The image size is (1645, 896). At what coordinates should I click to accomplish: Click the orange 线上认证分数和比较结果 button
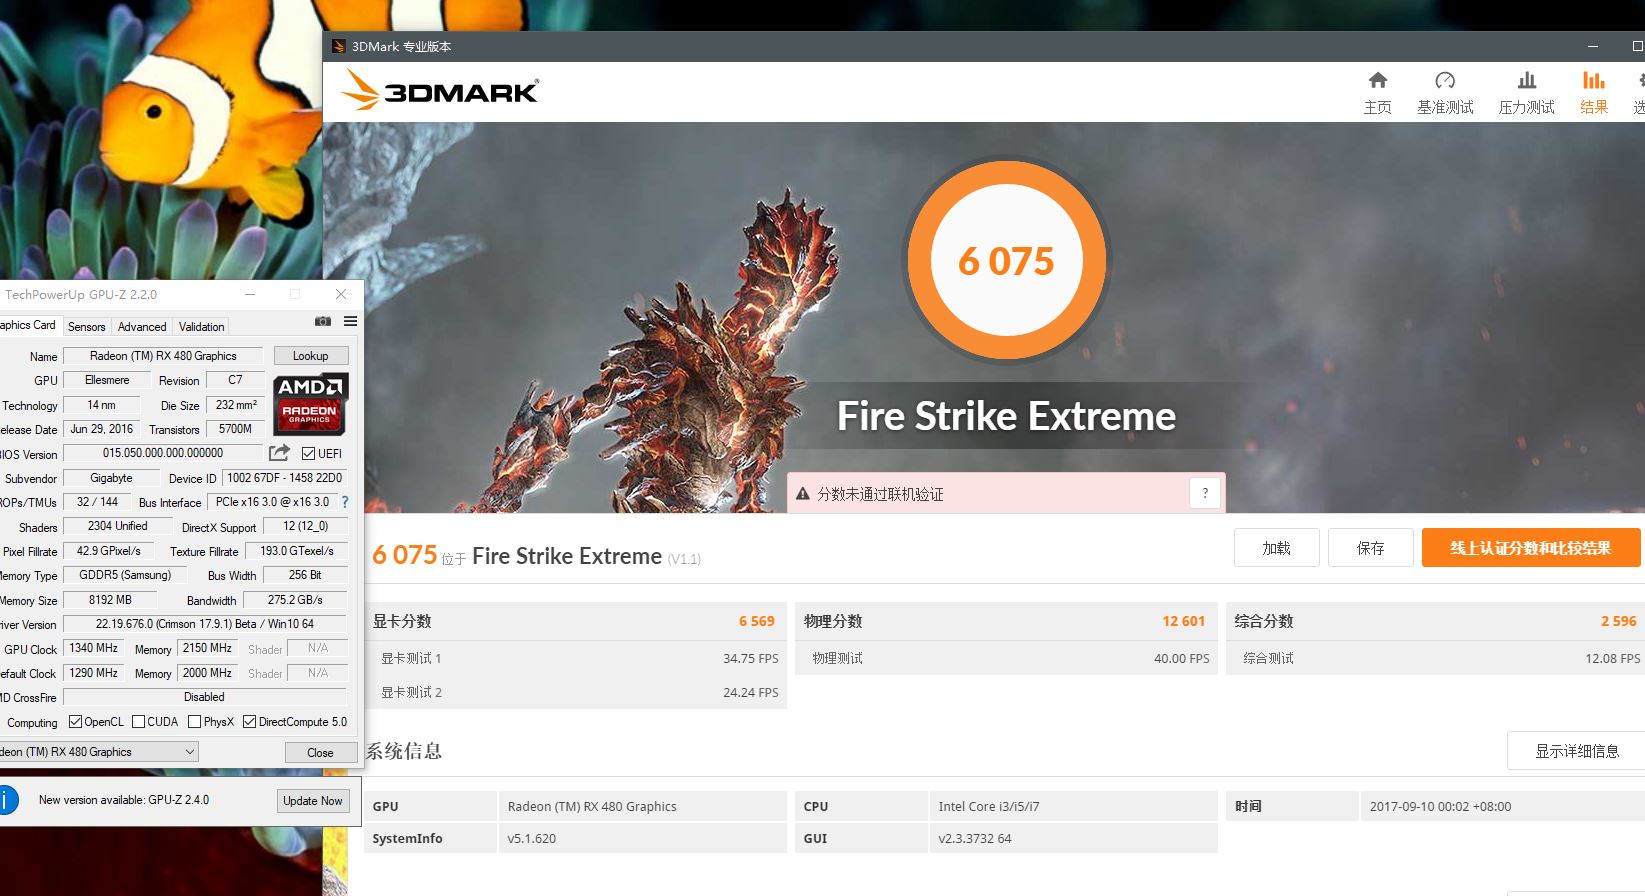(x=1531, y=548)
